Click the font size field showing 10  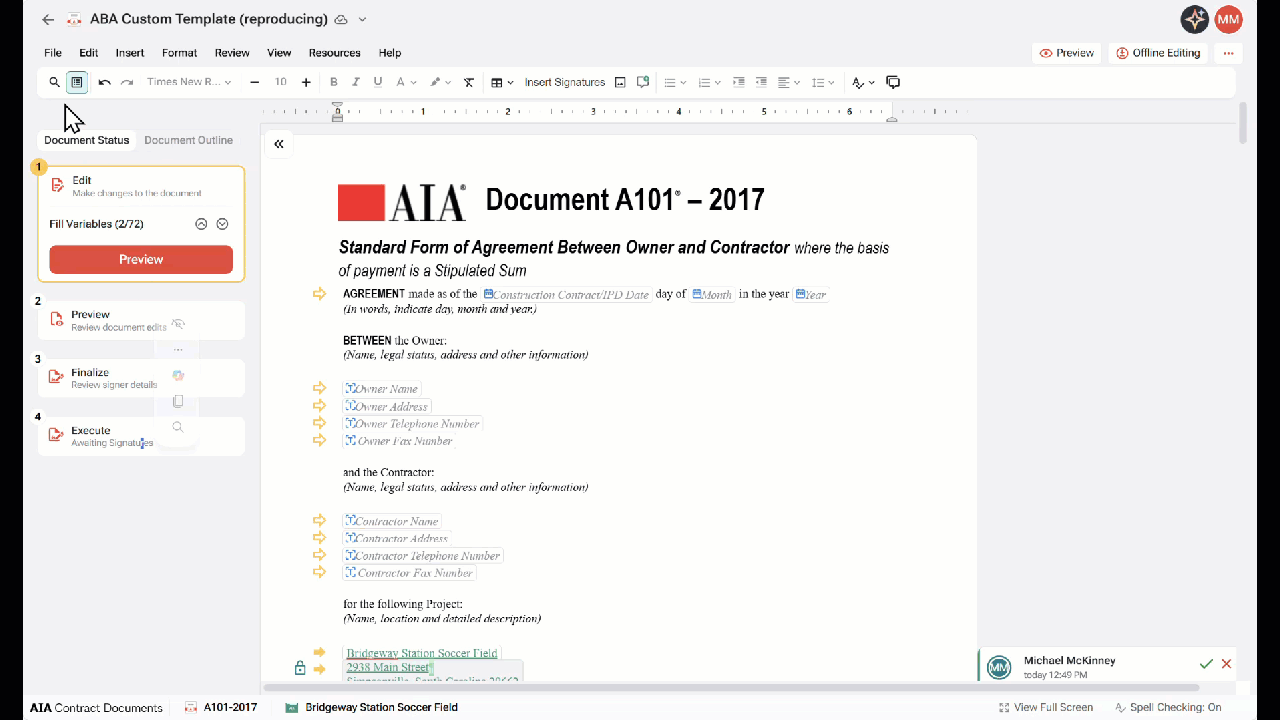[x=281, y=82]
